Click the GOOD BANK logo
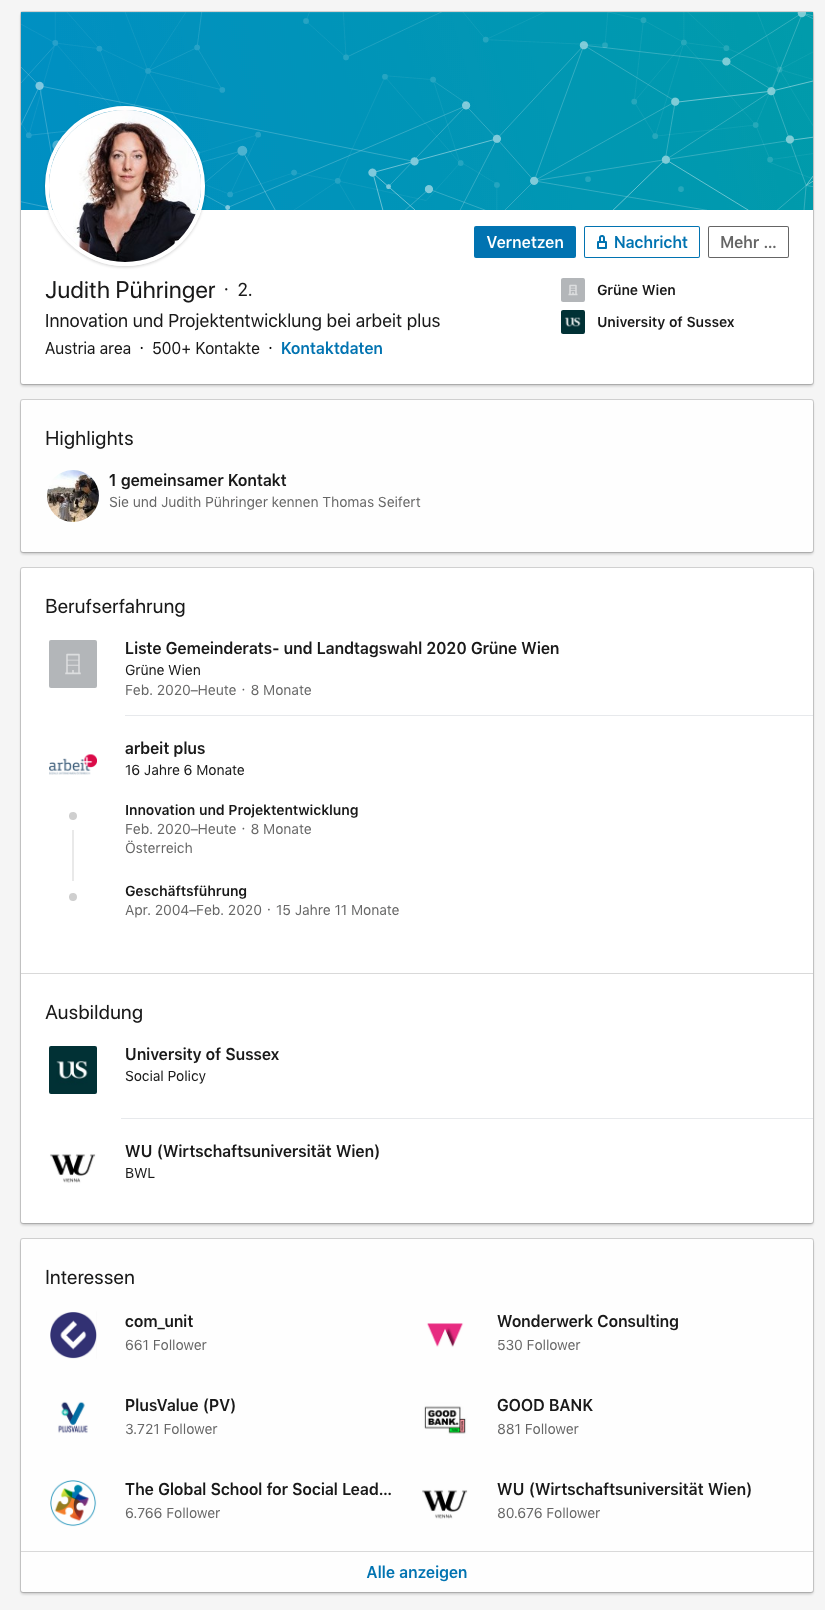 (445, 1419)
